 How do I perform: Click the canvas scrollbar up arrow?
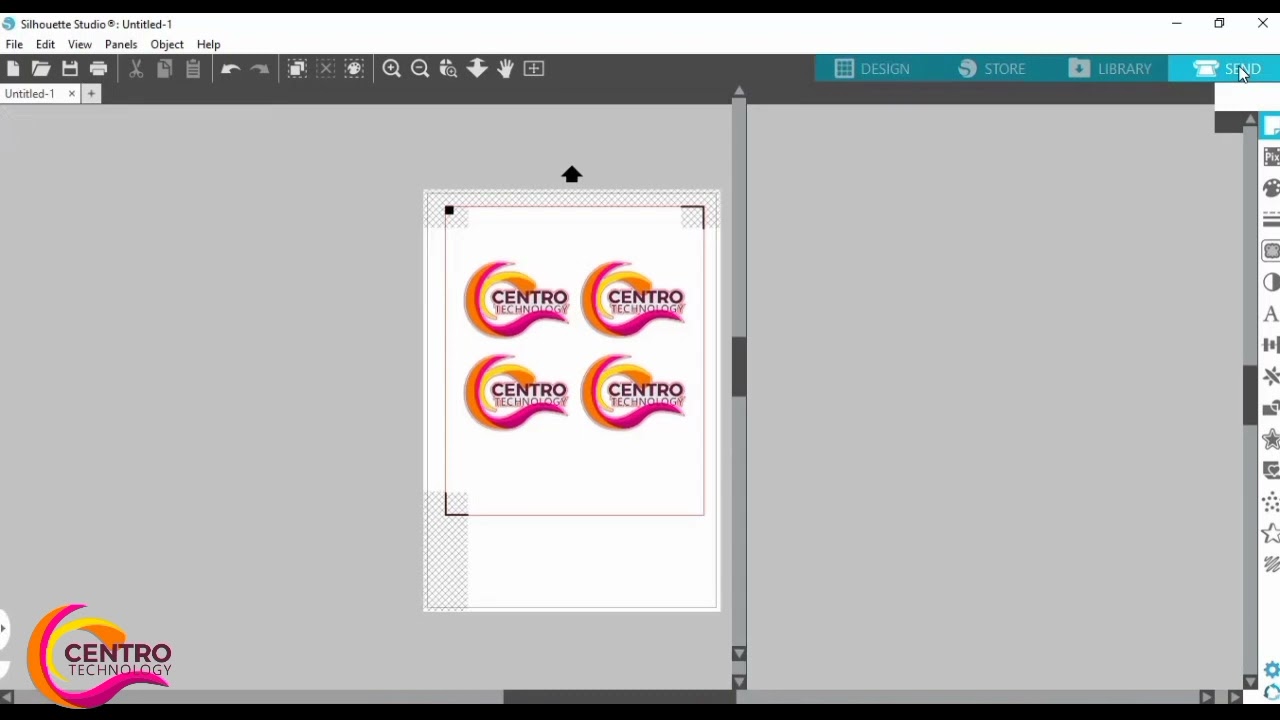coord(739,91)
